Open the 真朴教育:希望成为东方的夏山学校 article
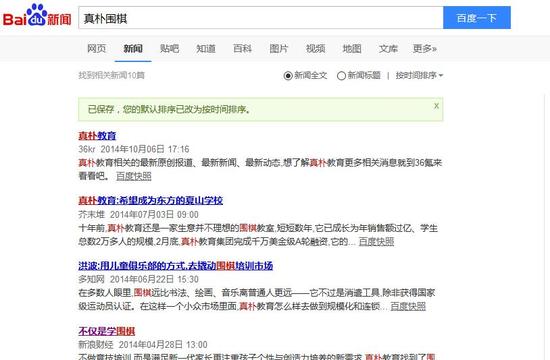Viewport: 550px width, 360px height. [x=150, y=200]
